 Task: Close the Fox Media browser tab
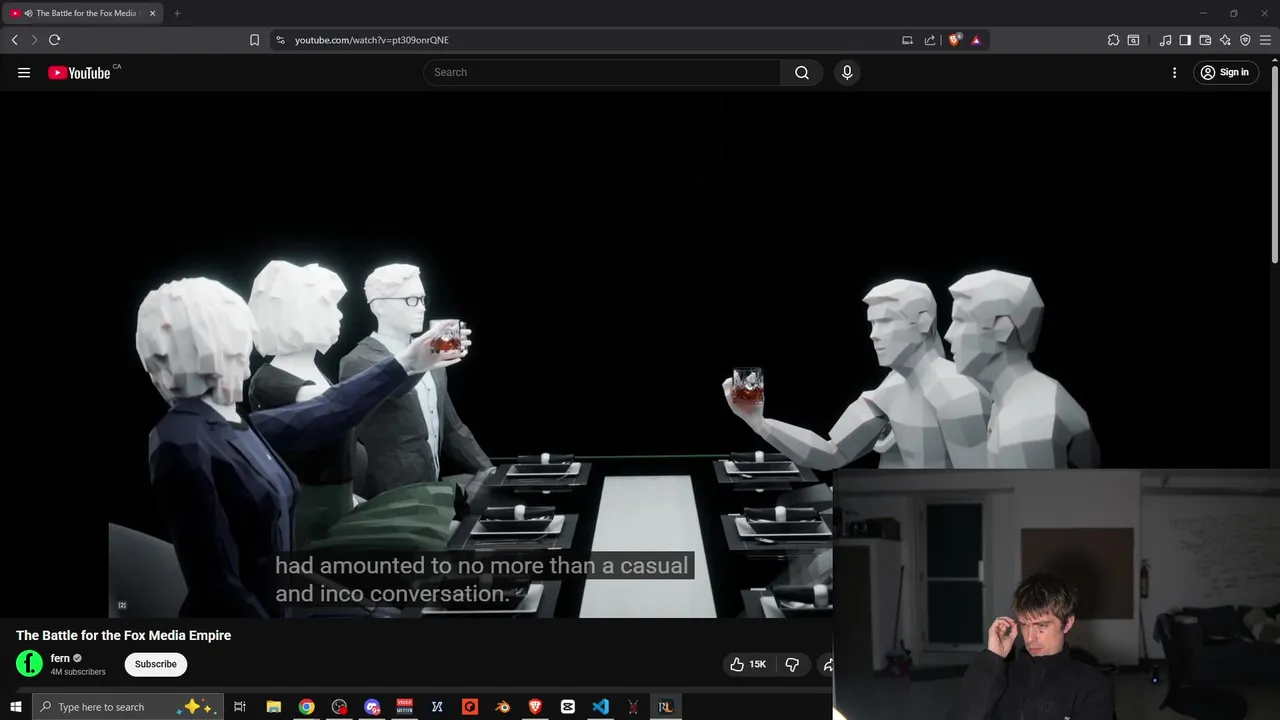click(x=152, y=13)
